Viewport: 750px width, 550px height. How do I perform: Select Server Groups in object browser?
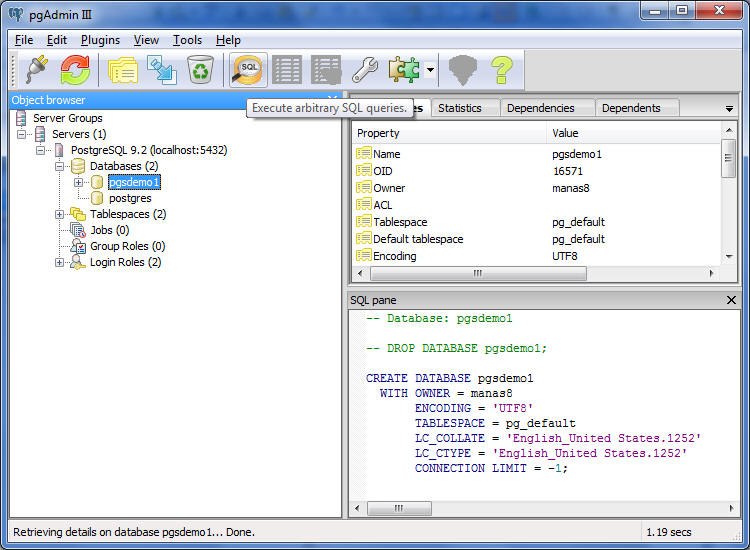tap(67, 118)
